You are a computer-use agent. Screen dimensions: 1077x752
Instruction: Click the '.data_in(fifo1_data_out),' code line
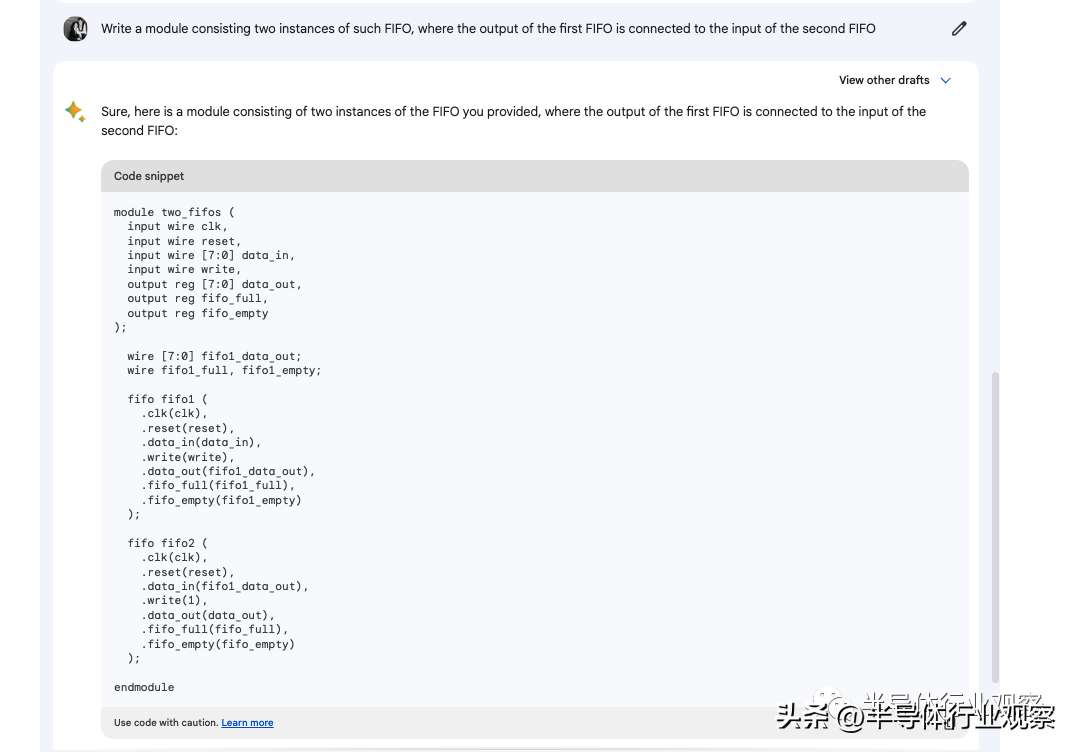225,586
